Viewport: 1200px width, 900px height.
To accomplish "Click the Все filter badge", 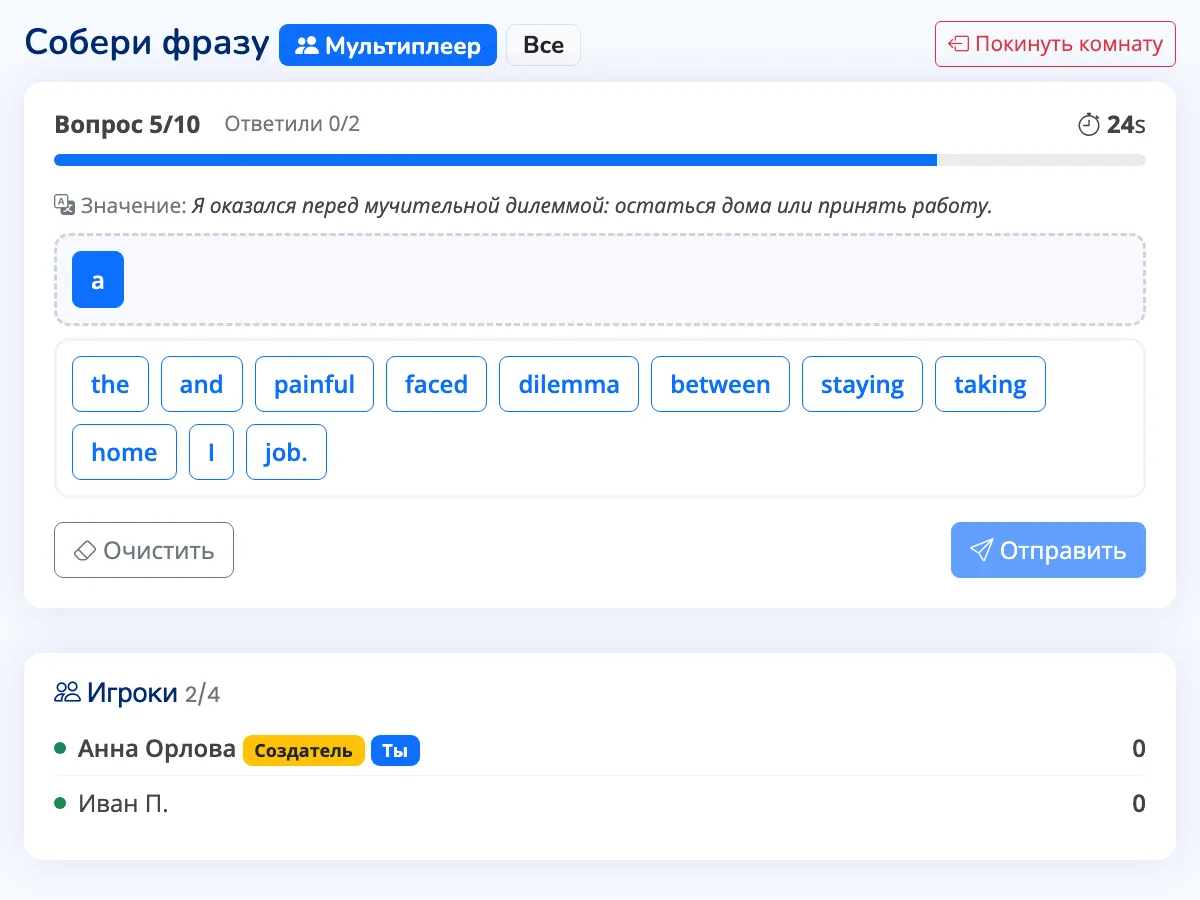I will coord(543,45).
